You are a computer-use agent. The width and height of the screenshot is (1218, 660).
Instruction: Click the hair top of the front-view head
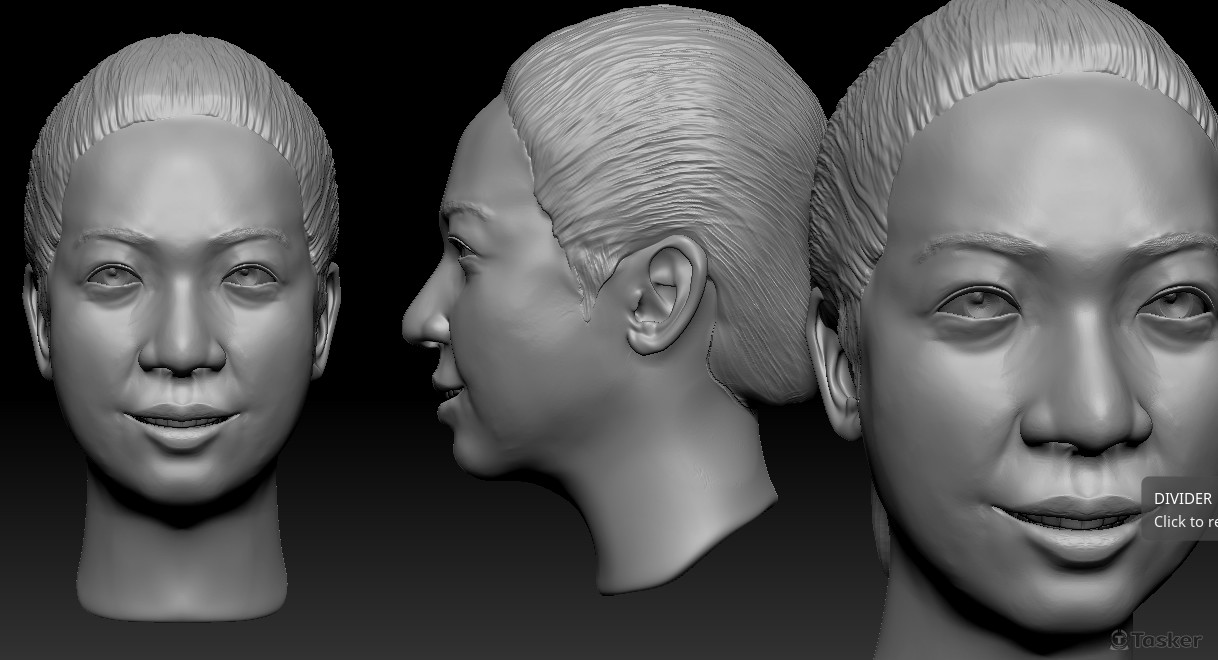180,70
